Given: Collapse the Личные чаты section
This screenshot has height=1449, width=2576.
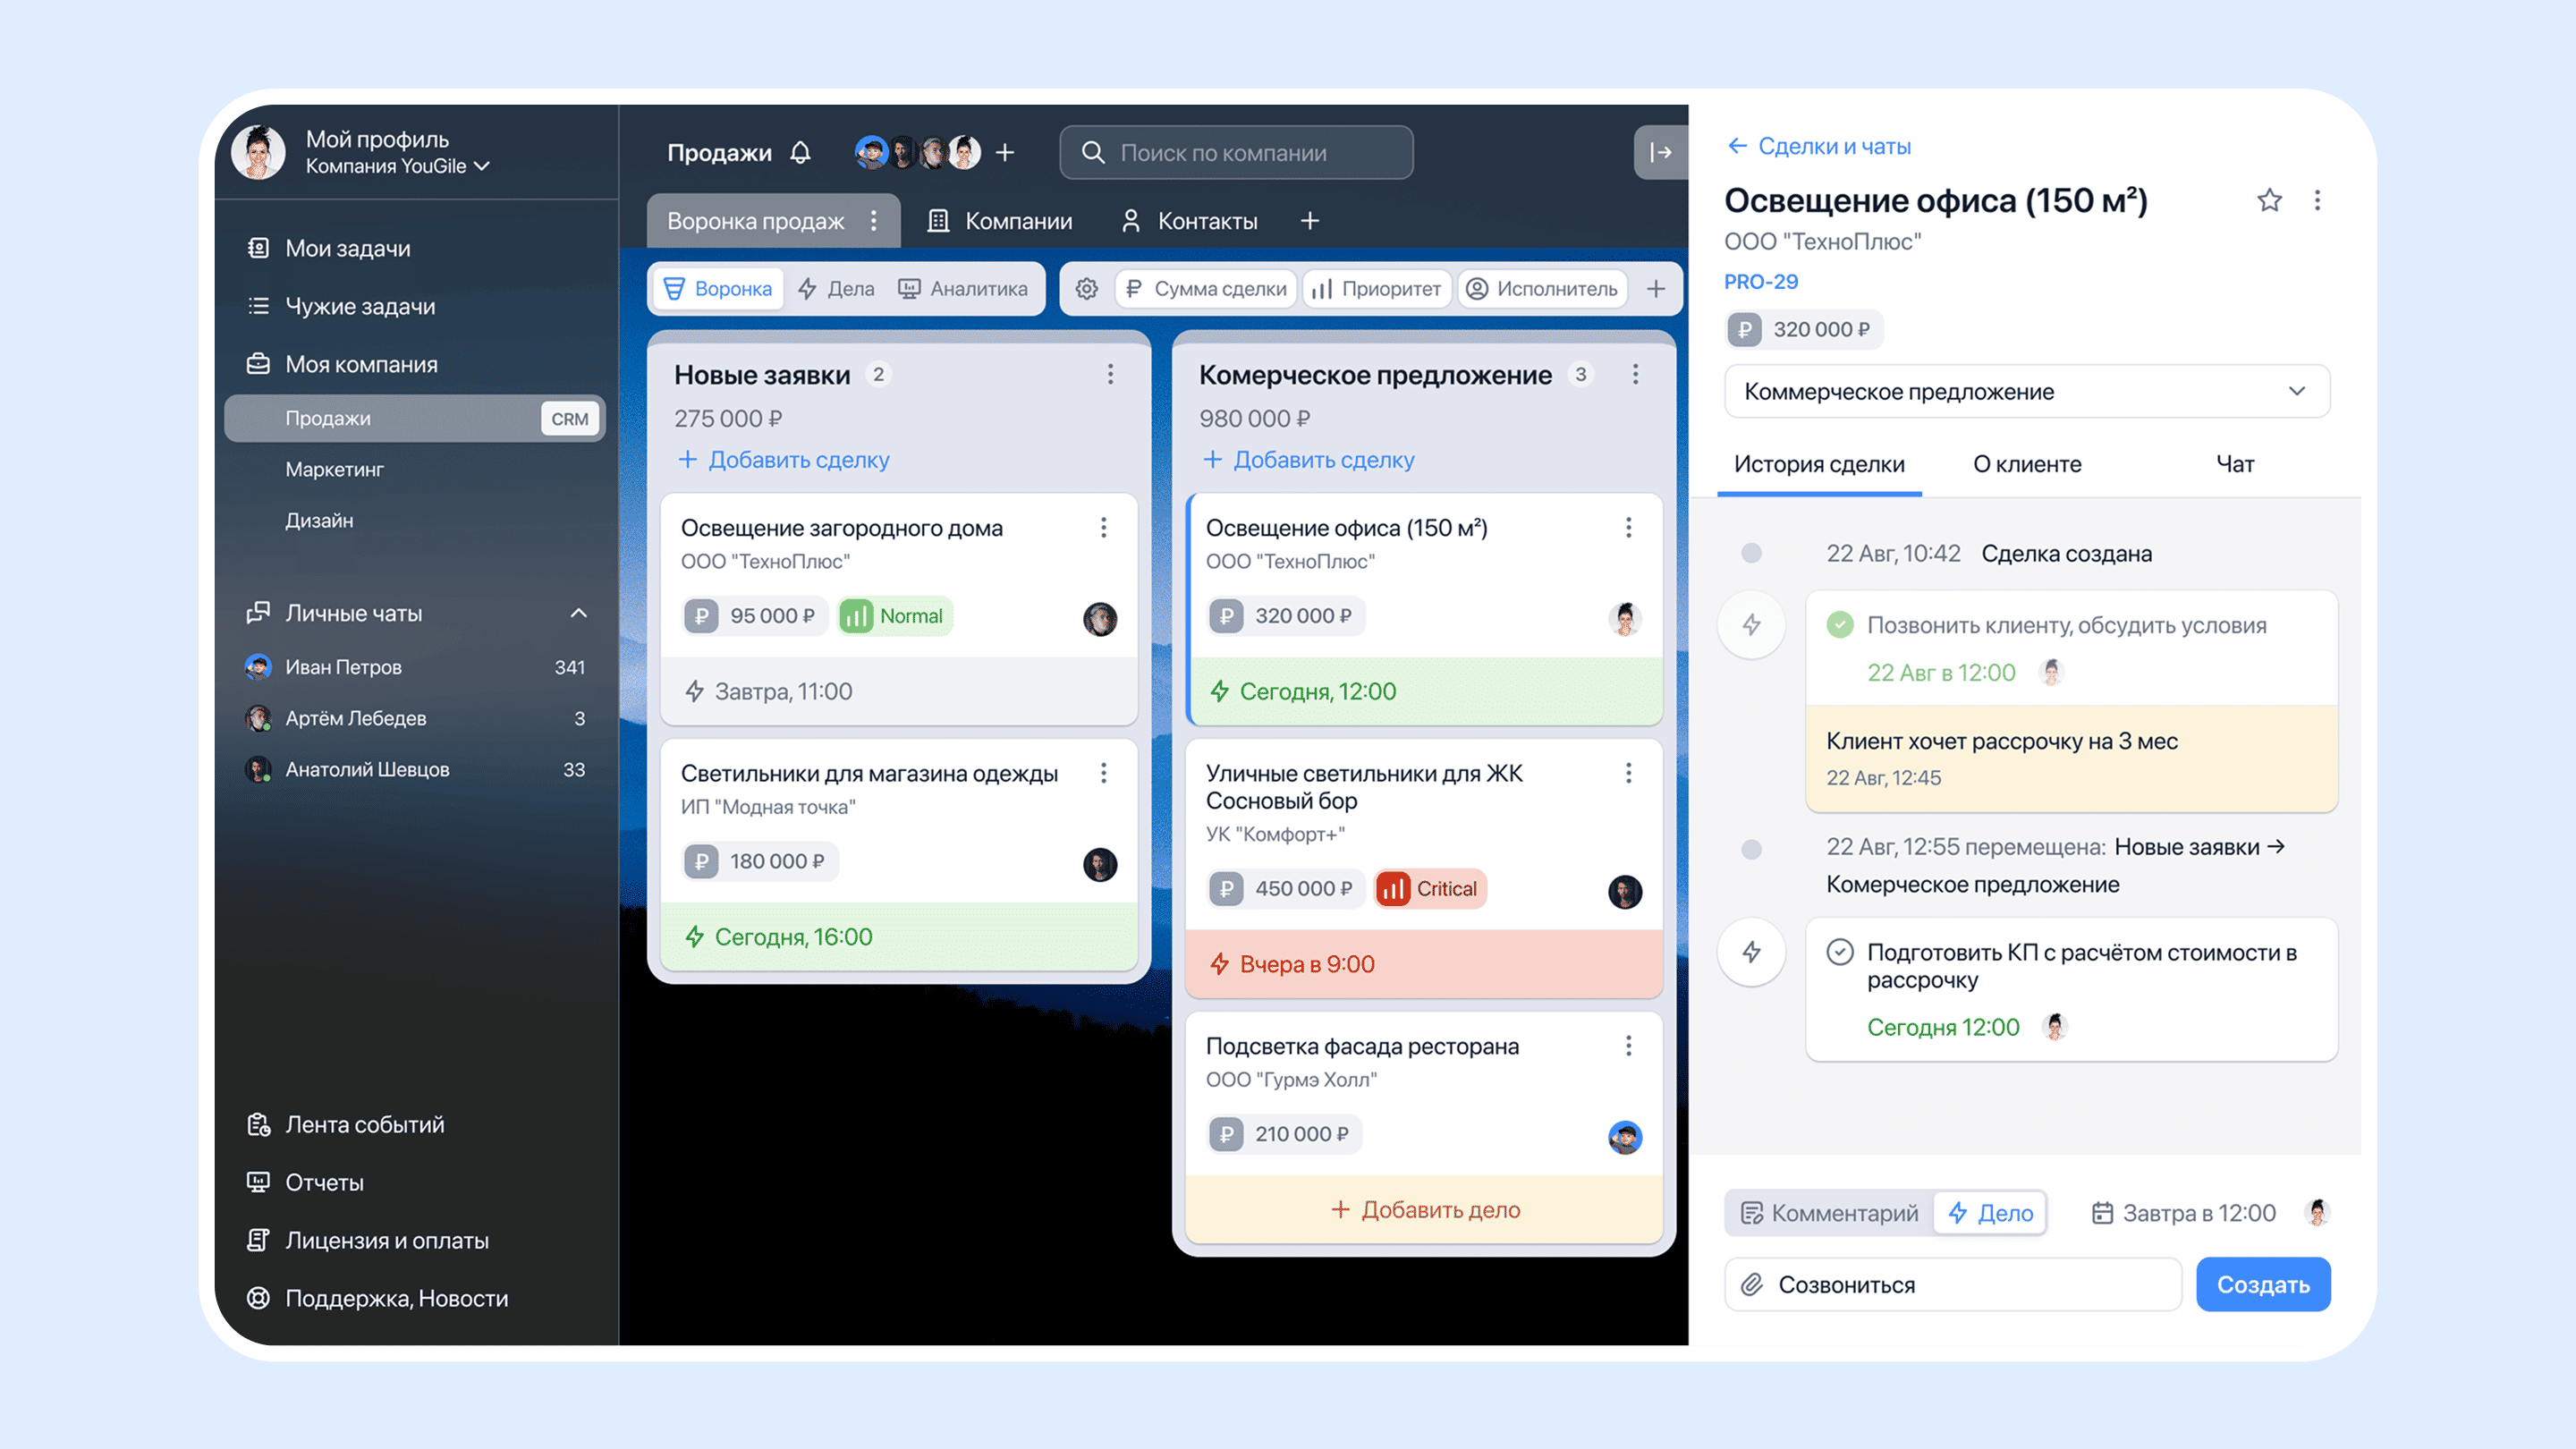Looking at the screenshot, I should click(578, 613).
